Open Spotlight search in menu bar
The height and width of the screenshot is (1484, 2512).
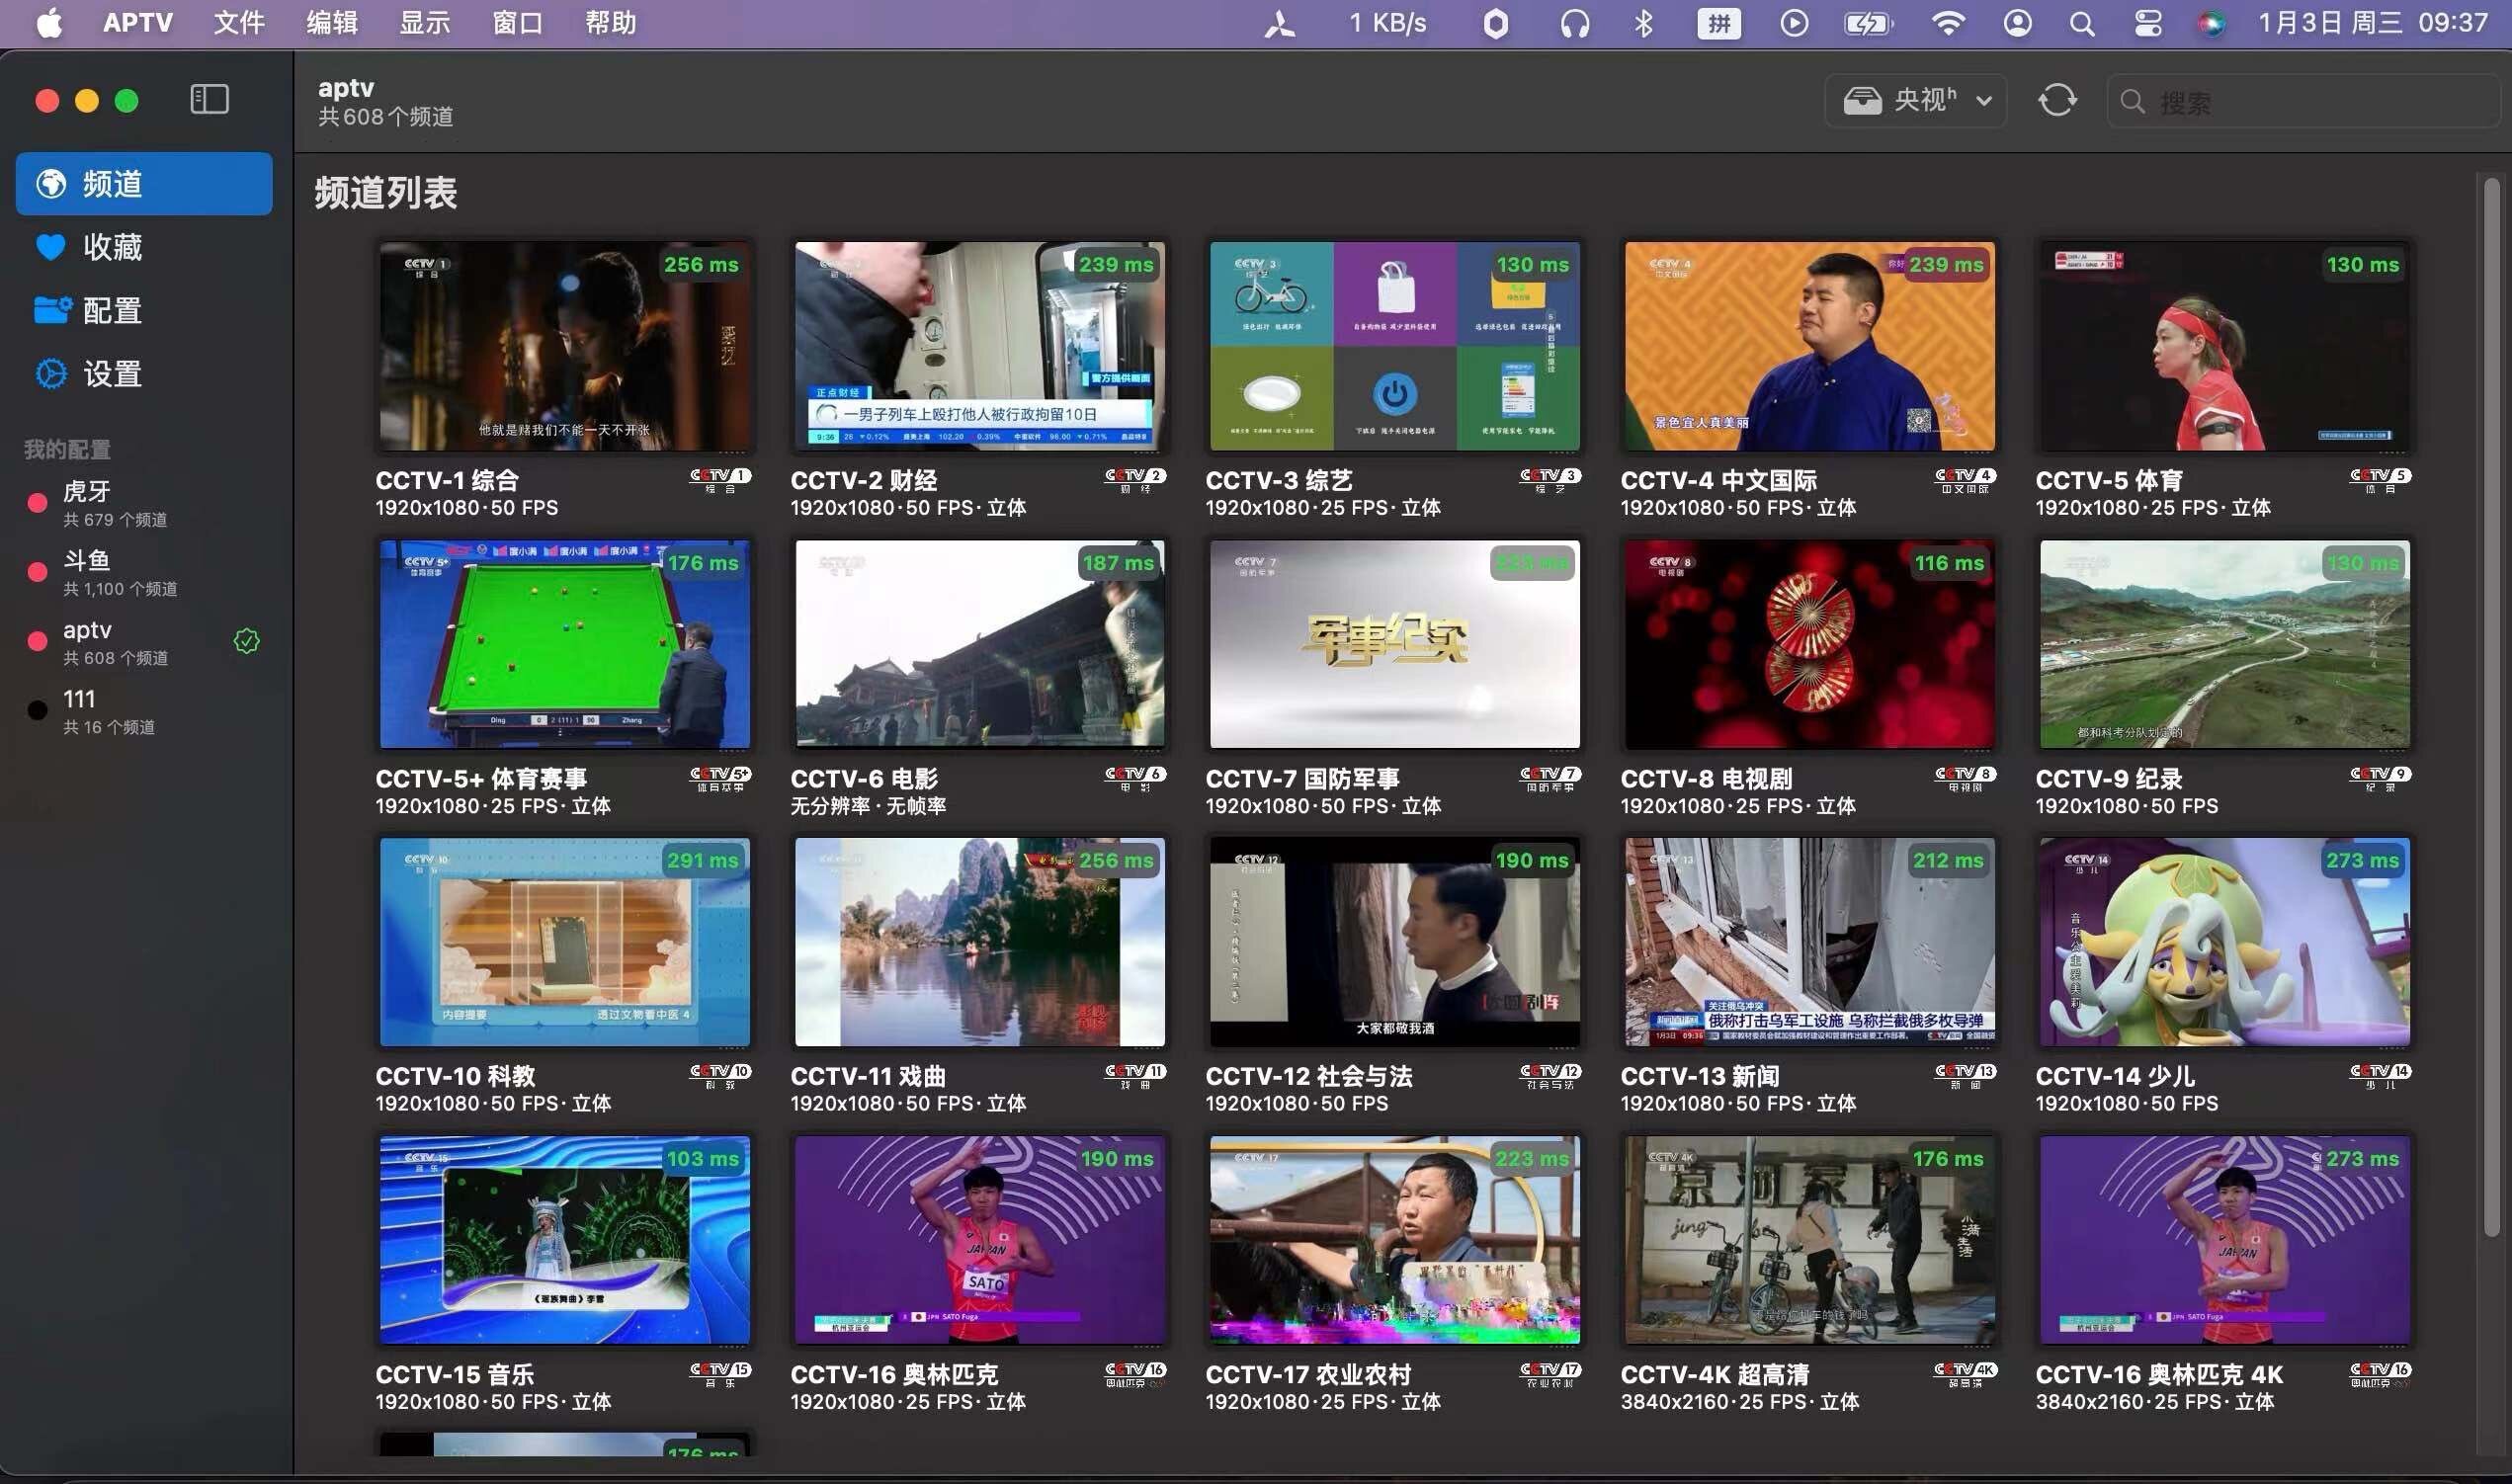2082,23
